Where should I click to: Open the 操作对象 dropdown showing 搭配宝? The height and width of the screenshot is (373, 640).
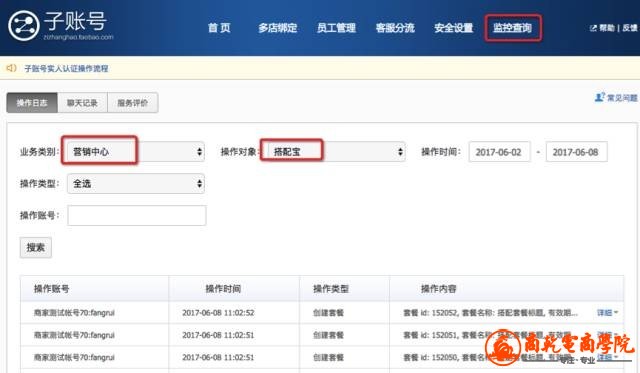coord(337,152)
